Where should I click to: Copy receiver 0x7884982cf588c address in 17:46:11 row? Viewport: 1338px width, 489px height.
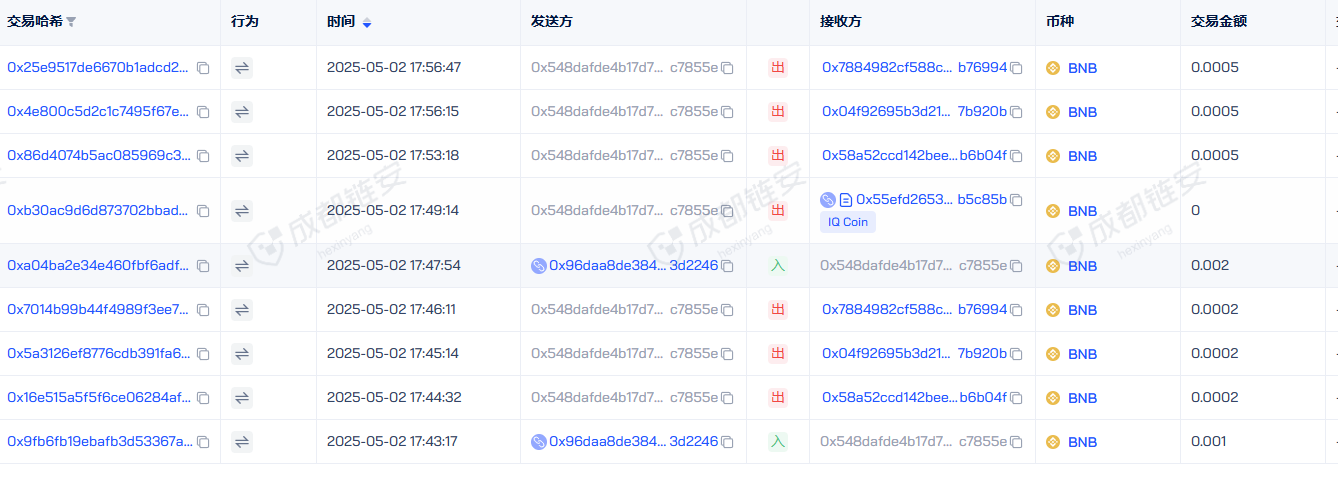coord(1016,310)
